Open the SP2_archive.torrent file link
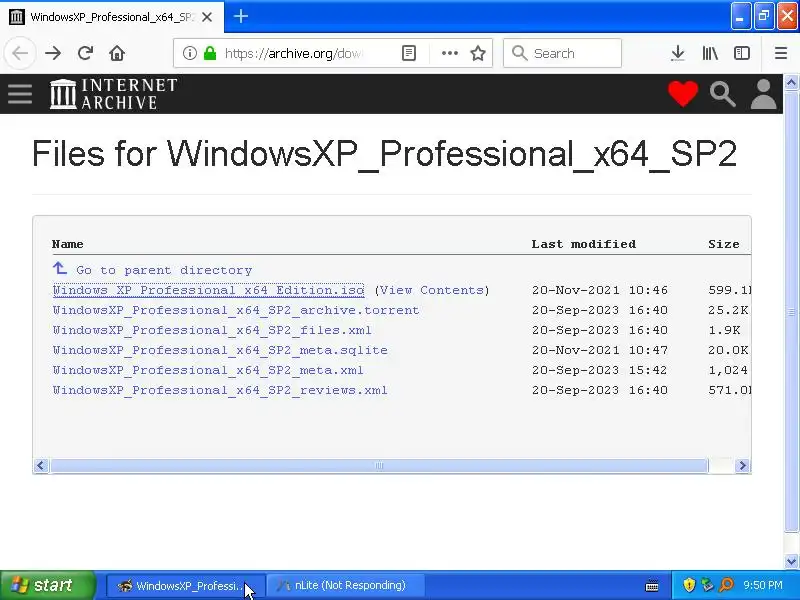The height and width of the screenshot is (600, 800). [x=236, y=310]
